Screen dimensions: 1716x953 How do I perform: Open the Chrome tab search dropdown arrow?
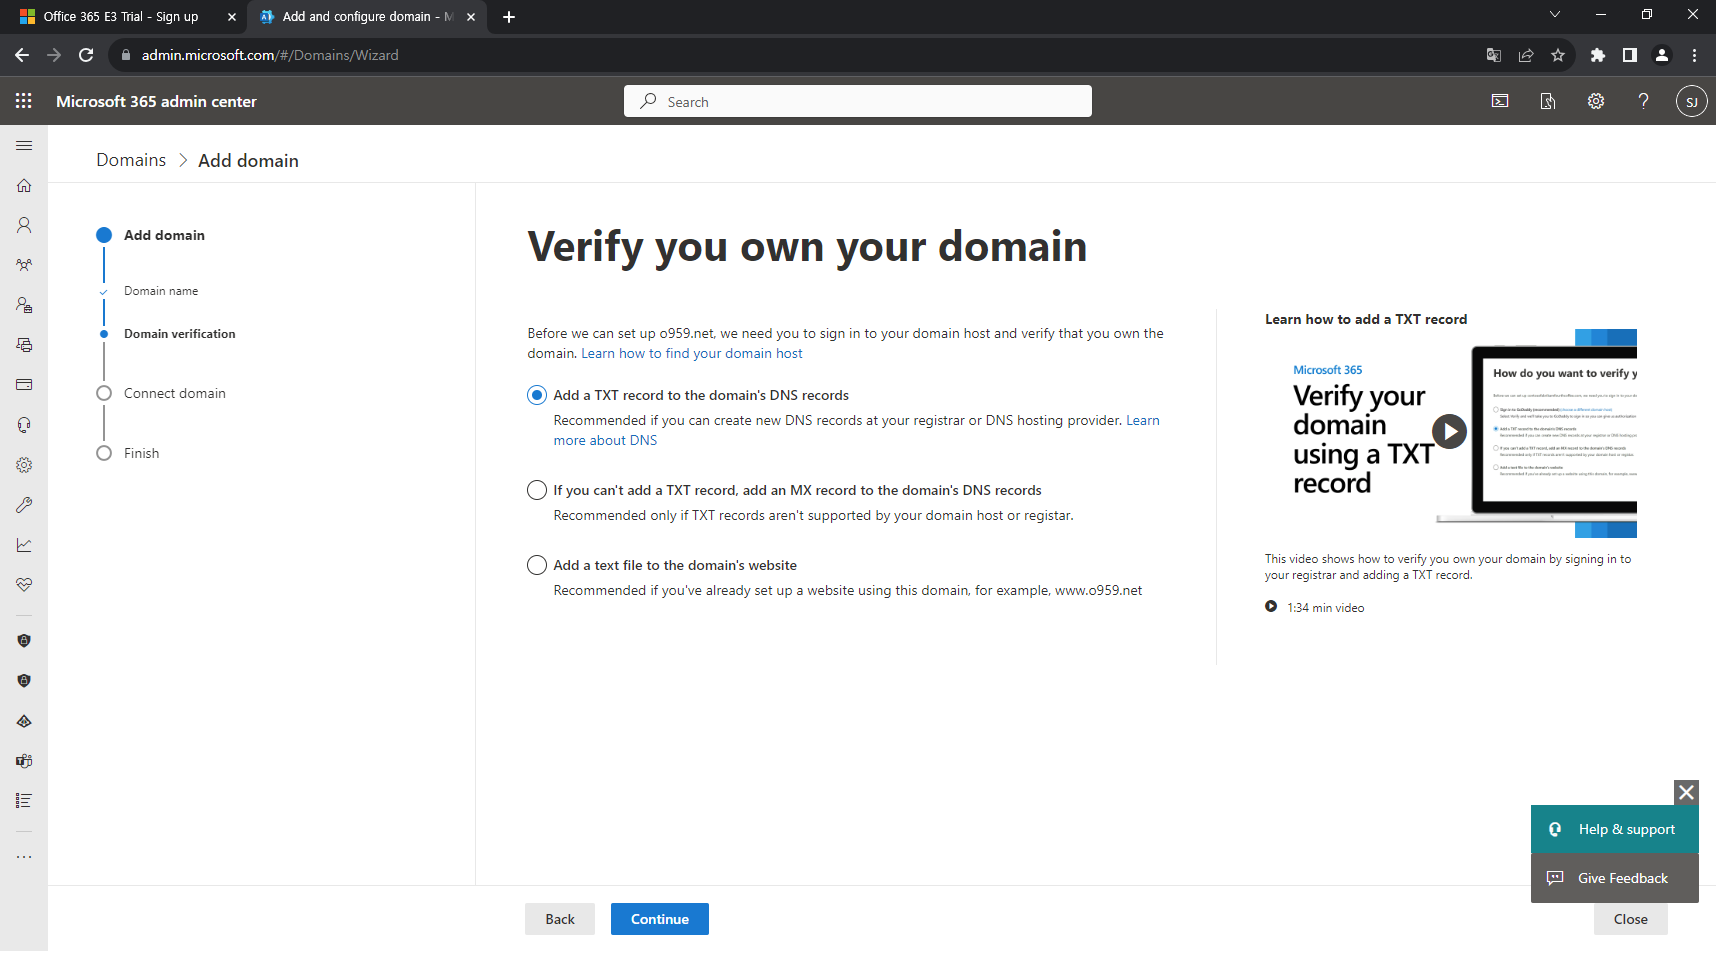click(x=1554, y=14)
